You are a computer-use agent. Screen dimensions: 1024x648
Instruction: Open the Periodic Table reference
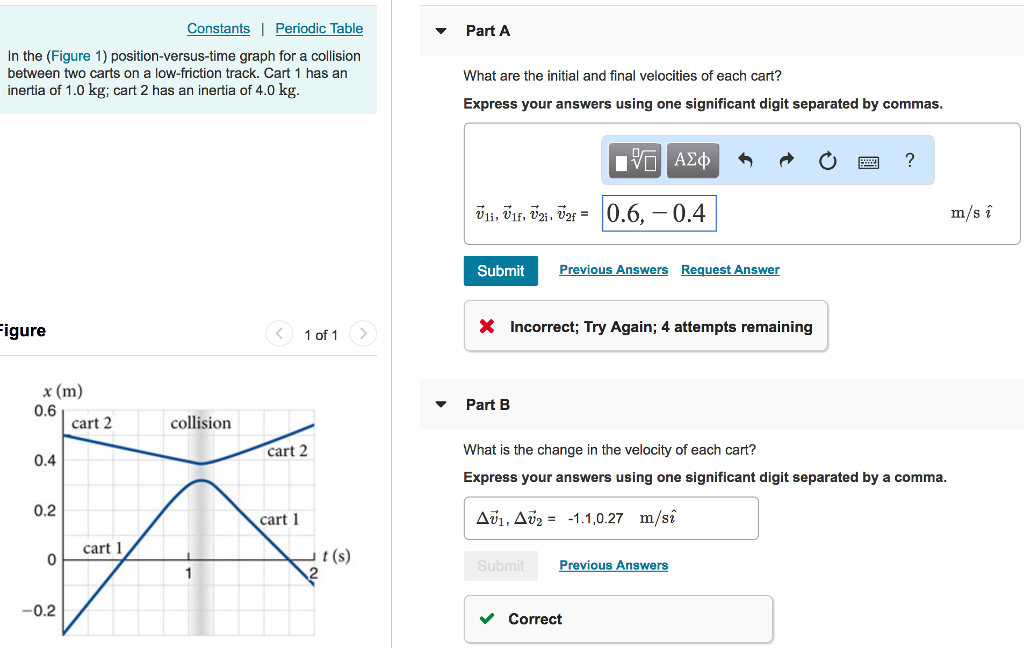click(319, 28)
